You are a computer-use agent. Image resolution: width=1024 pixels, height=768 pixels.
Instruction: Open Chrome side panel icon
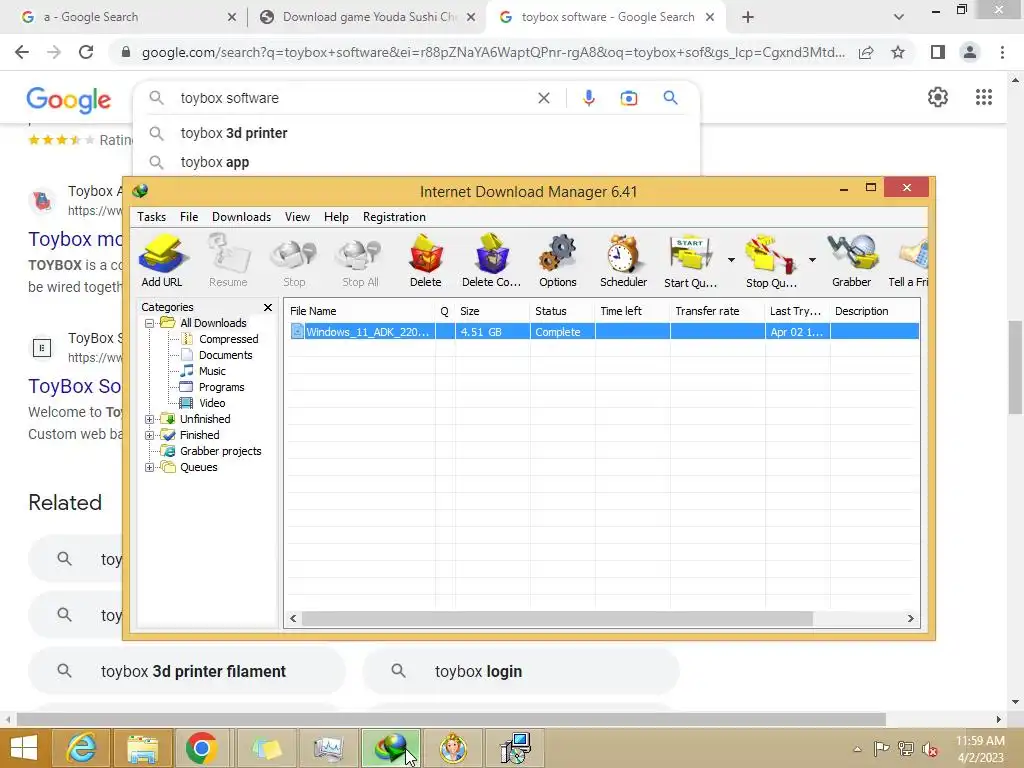(x=938, y=52)
